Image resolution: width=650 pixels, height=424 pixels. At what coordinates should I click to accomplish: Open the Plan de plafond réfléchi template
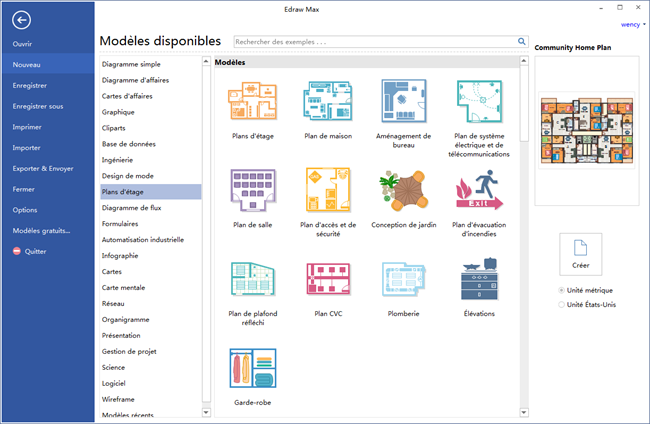pos(252,279)
